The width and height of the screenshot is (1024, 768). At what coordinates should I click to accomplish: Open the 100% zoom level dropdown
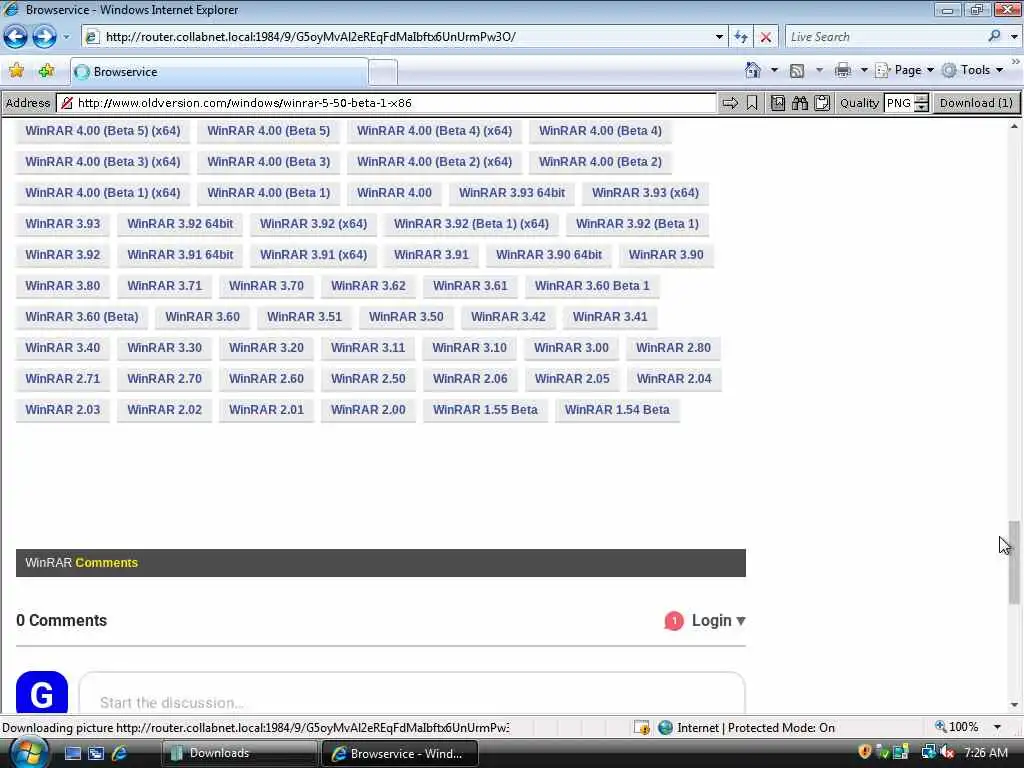pyautogui.click(x=997, y=727)
